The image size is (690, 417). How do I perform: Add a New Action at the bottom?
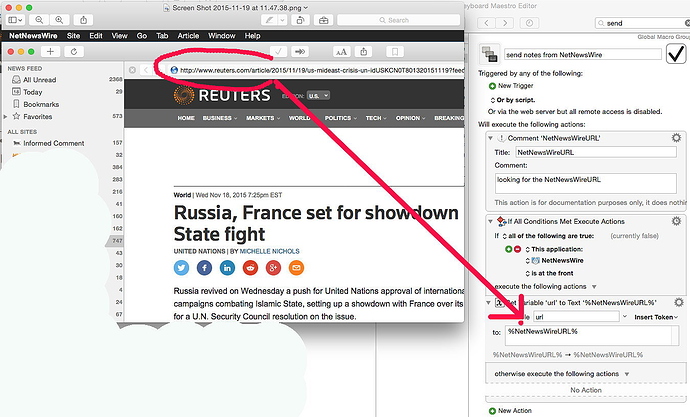(510, 411)
